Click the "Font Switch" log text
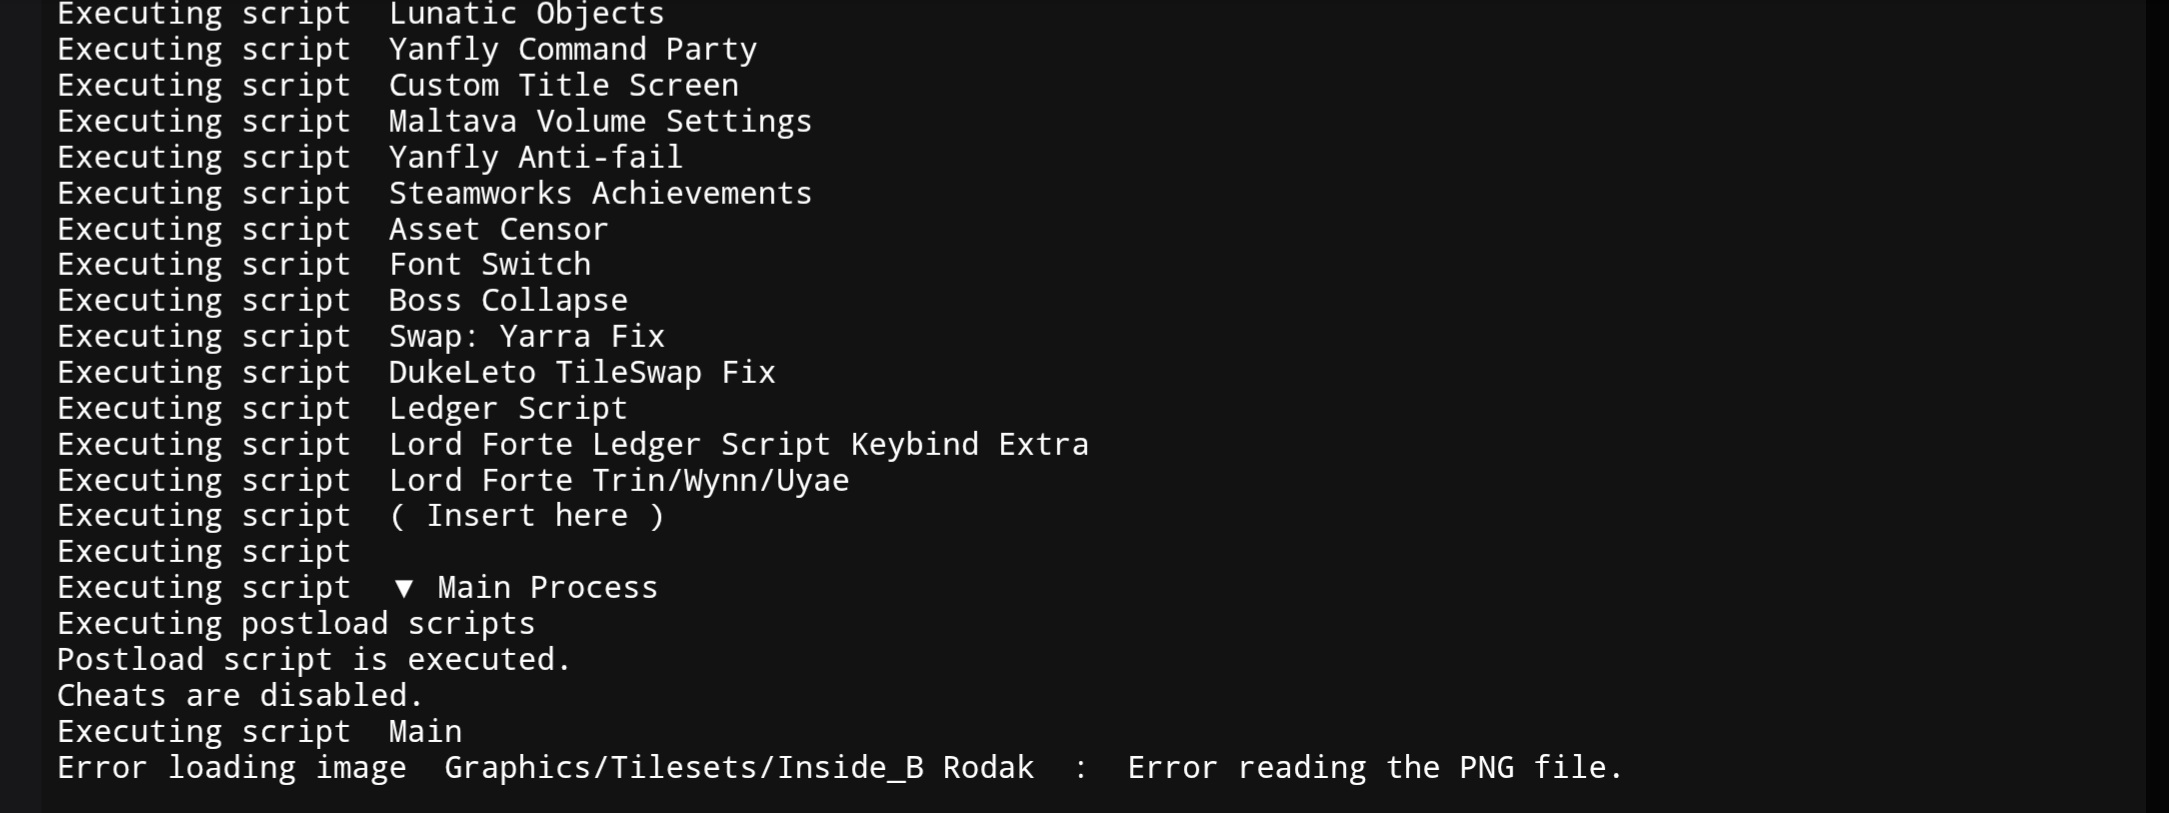 point(489,265)
